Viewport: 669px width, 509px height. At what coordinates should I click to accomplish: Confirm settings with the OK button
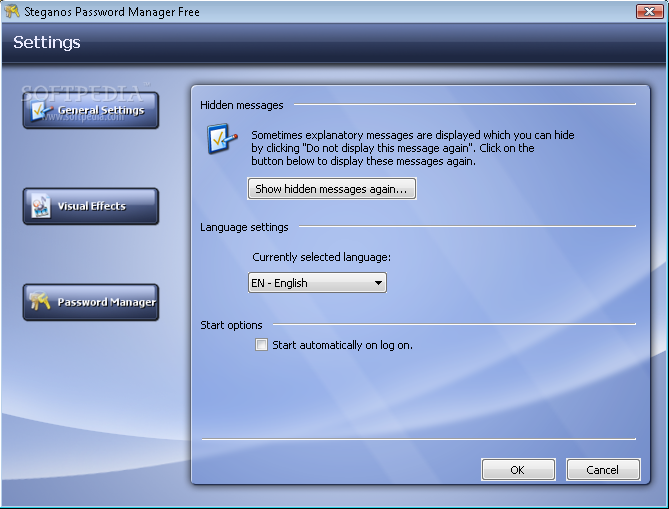[518, 470]
